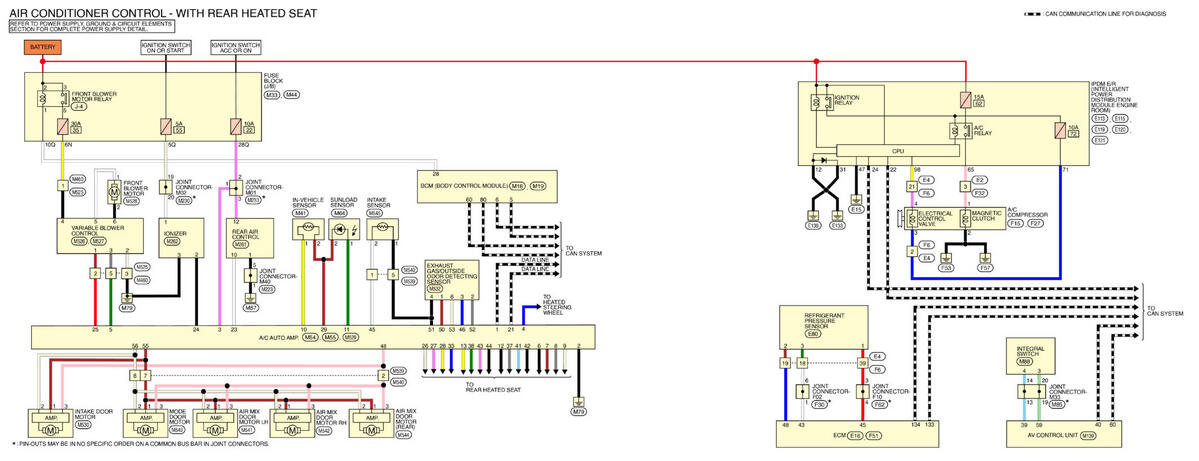Image resolution: width=1199 pixels, height=461 pixels.
Task: Click the 'IPDM E/R' module description text
Action: coord(1115,95)
